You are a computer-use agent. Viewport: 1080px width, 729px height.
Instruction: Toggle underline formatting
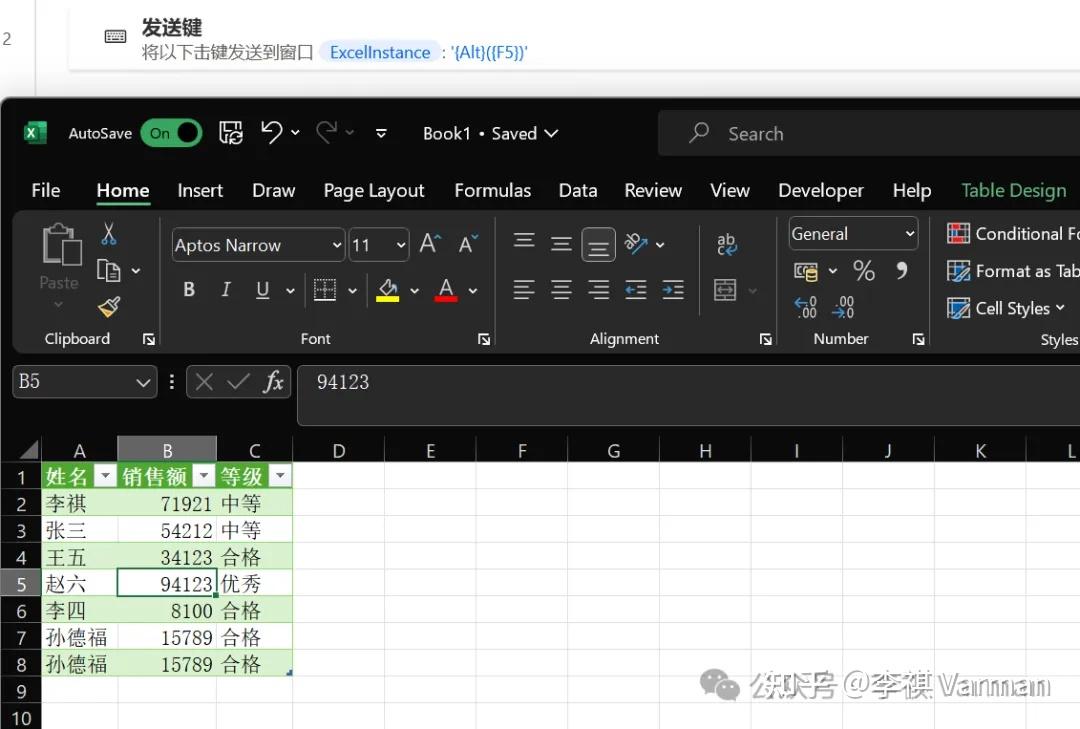261,290
